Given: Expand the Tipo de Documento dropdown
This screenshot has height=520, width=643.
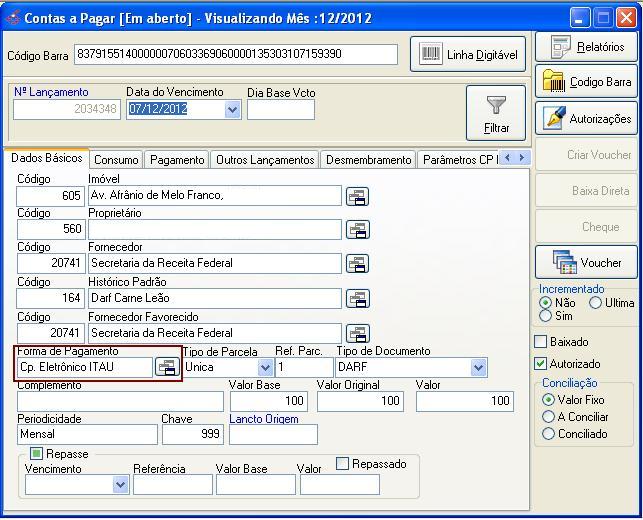Looking at the screenshot, I should tap(478, 368).
